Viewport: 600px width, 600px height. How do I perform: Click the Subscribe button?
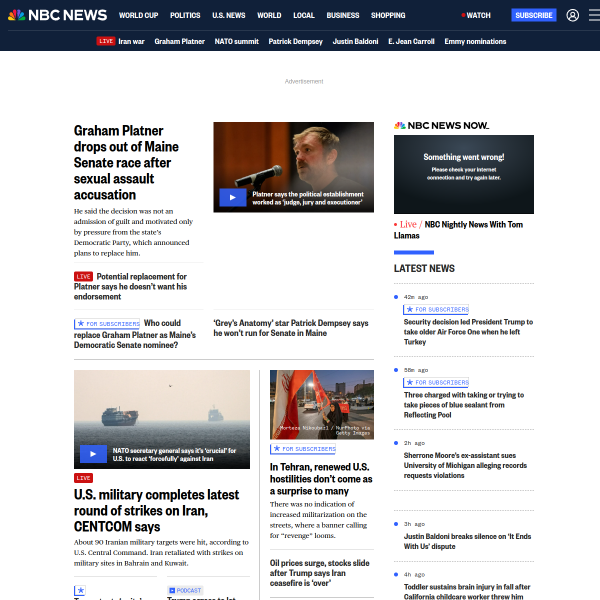(534, 15)
